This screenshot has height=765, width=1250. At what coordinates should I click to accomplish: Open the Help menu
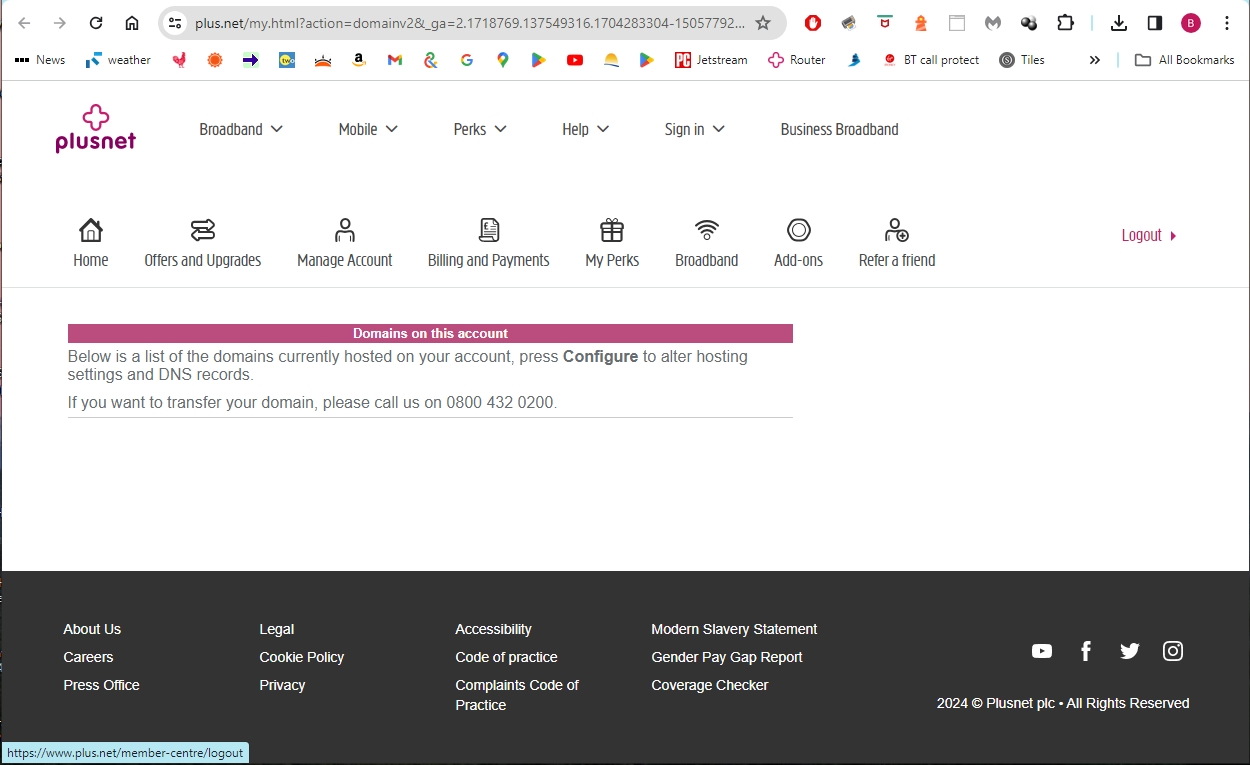[585, 129]
